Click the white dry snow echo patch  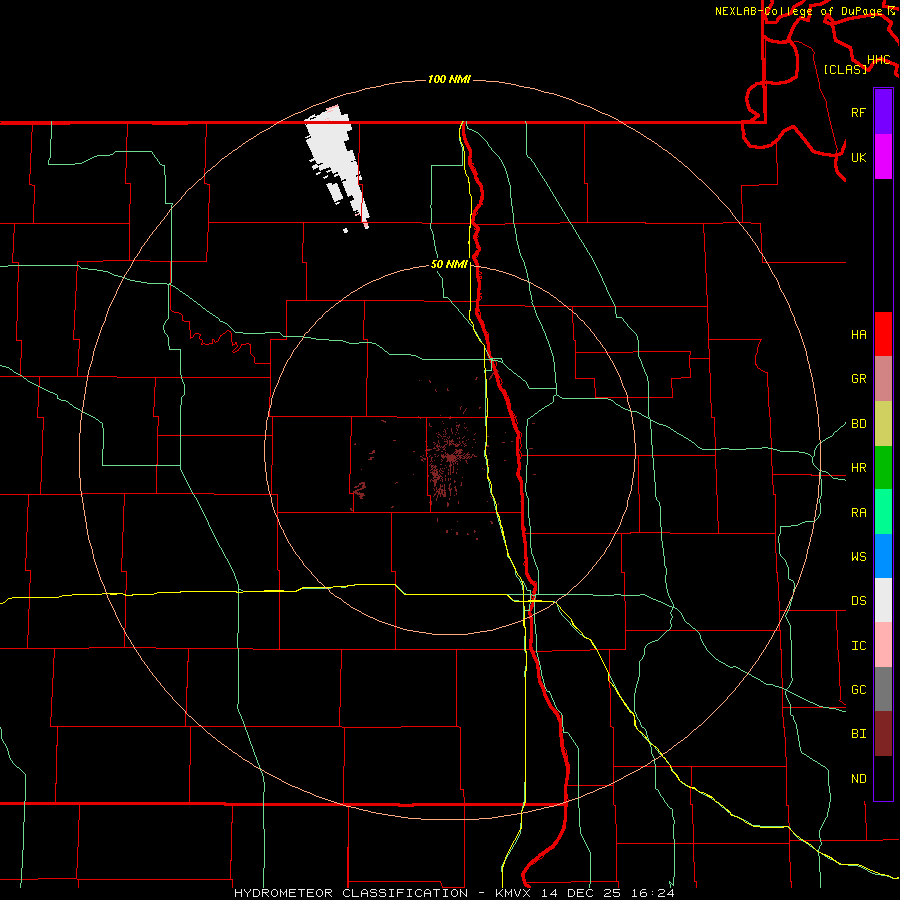(x=336, y=155)
